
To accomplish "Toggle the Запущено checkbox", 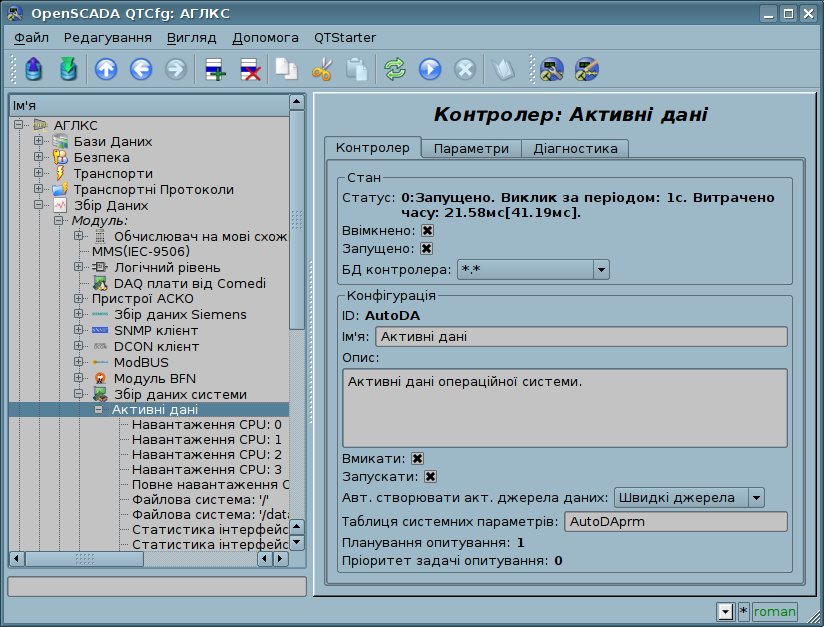I will [x=426, y=249].
